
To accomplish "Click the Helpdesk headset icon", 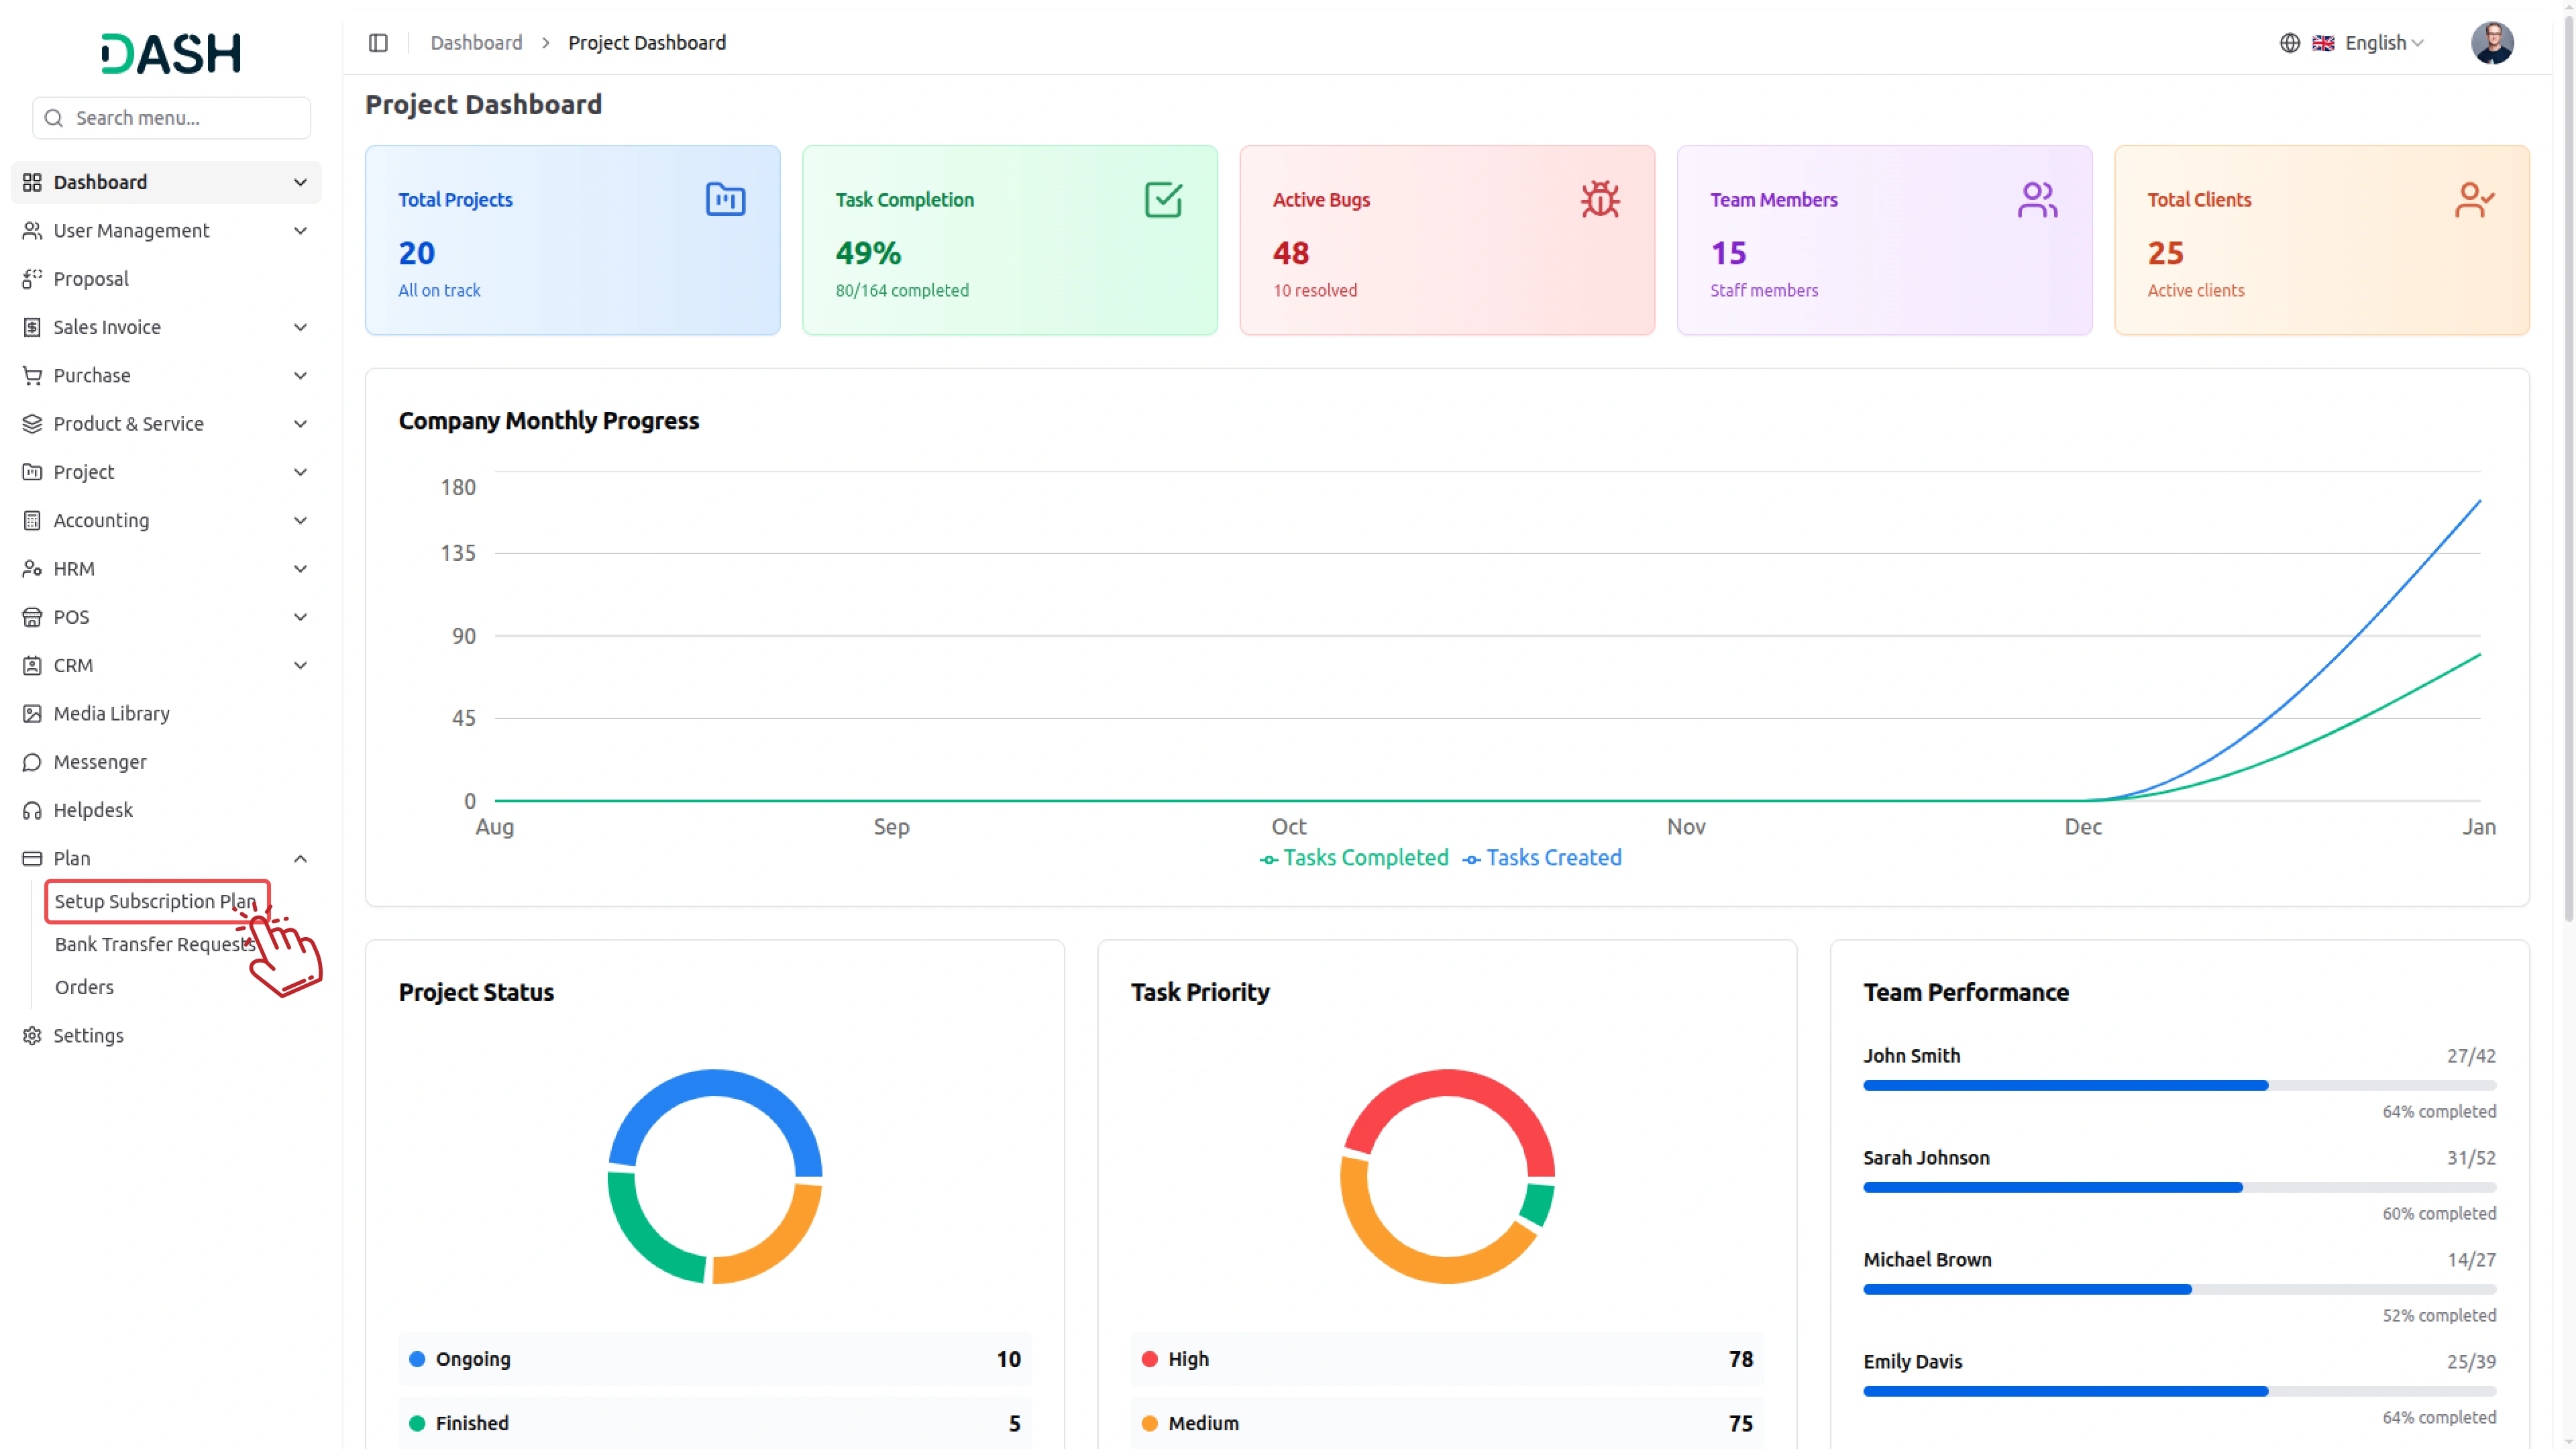I will tap(32, 810).
